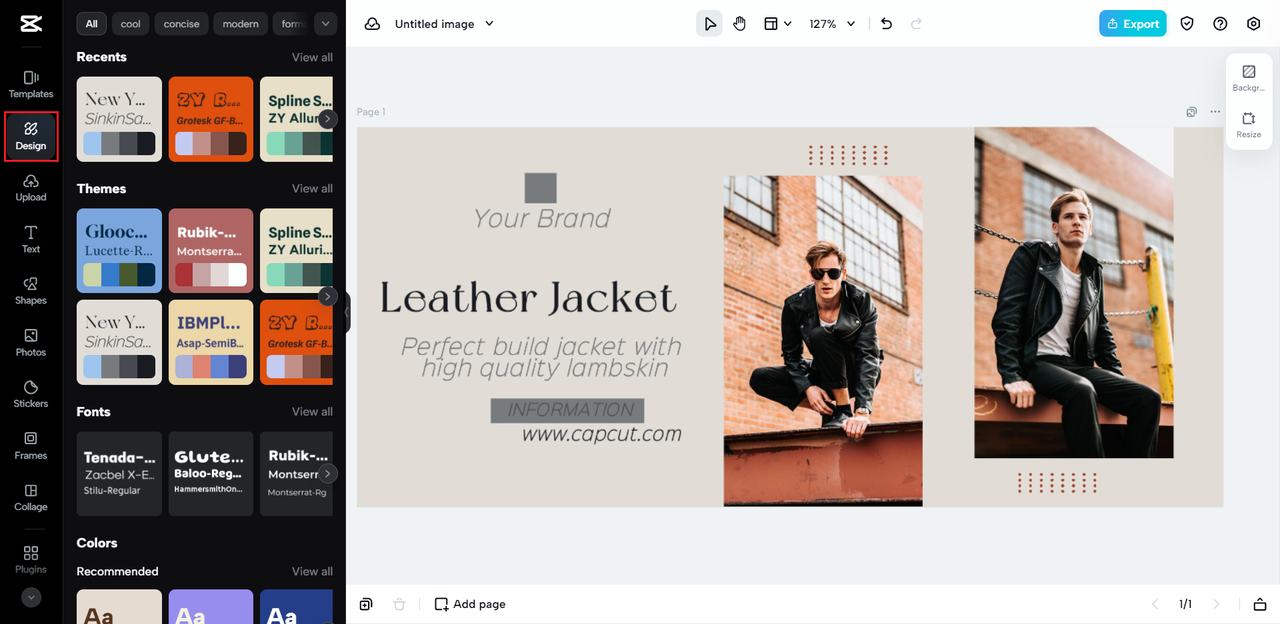Open Page 1 more options menu
The width and height of the screenshot is (1280, 624).
tap(1214, 112)
